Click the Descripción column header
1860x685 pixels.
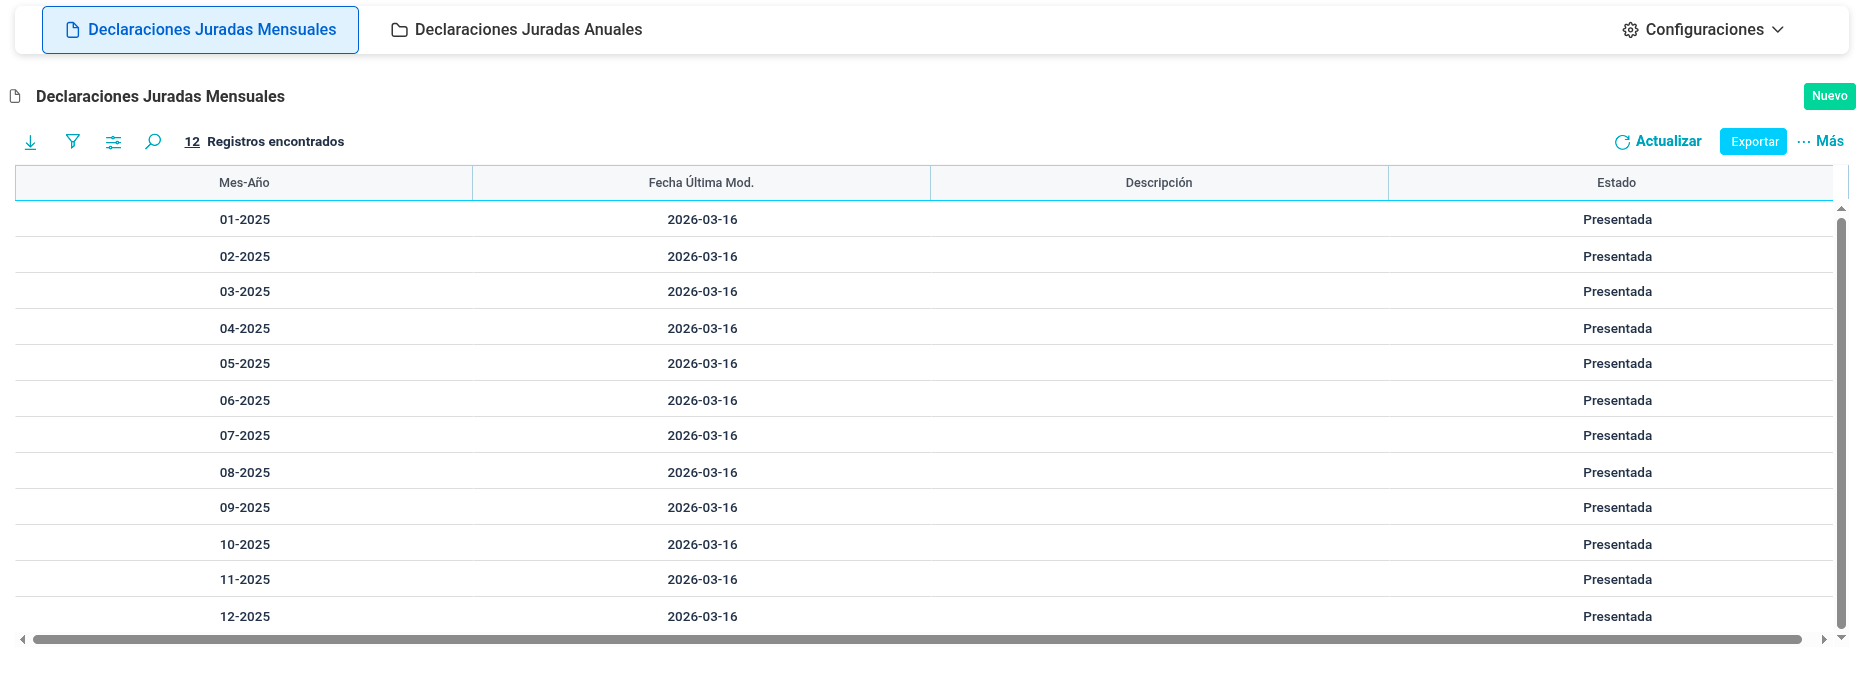coord(1158,183)
